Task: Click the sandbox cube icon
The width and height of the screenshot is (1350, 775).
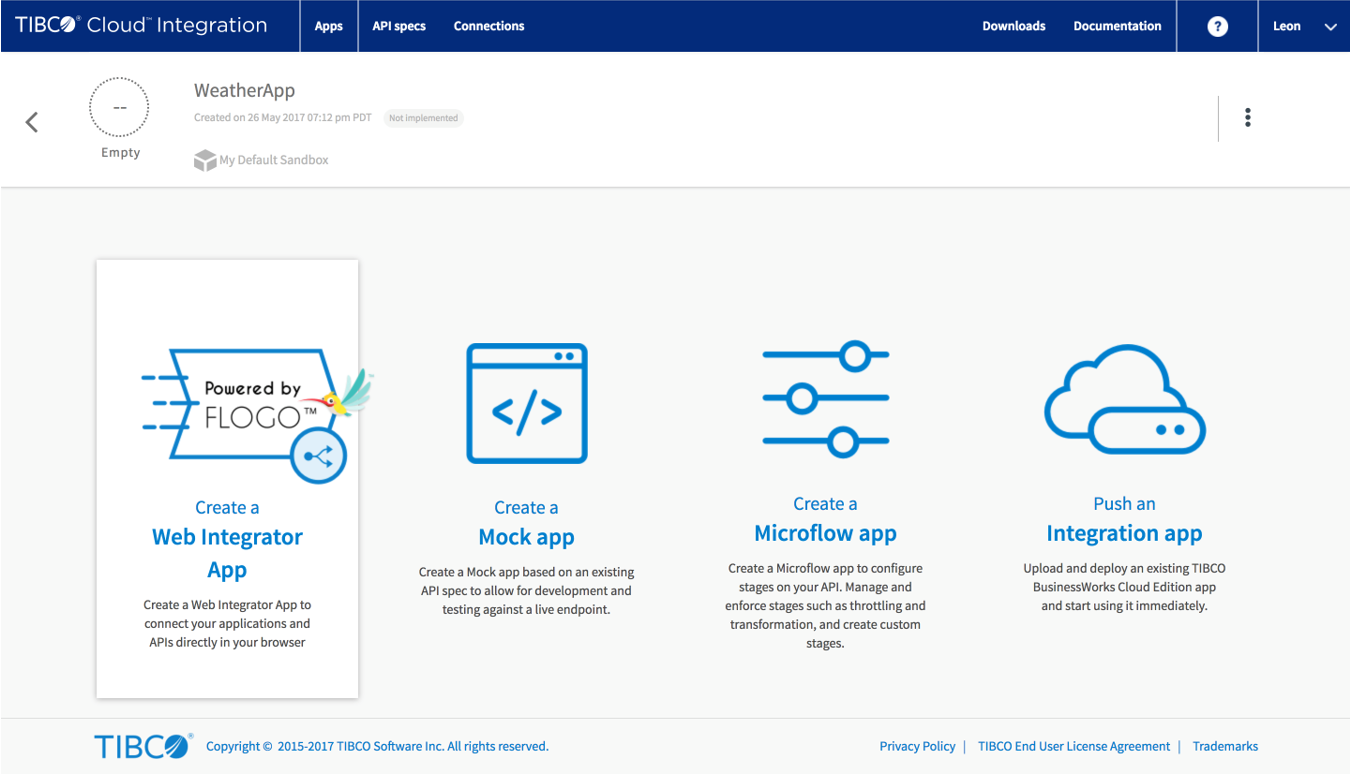Action: (205, 160)
